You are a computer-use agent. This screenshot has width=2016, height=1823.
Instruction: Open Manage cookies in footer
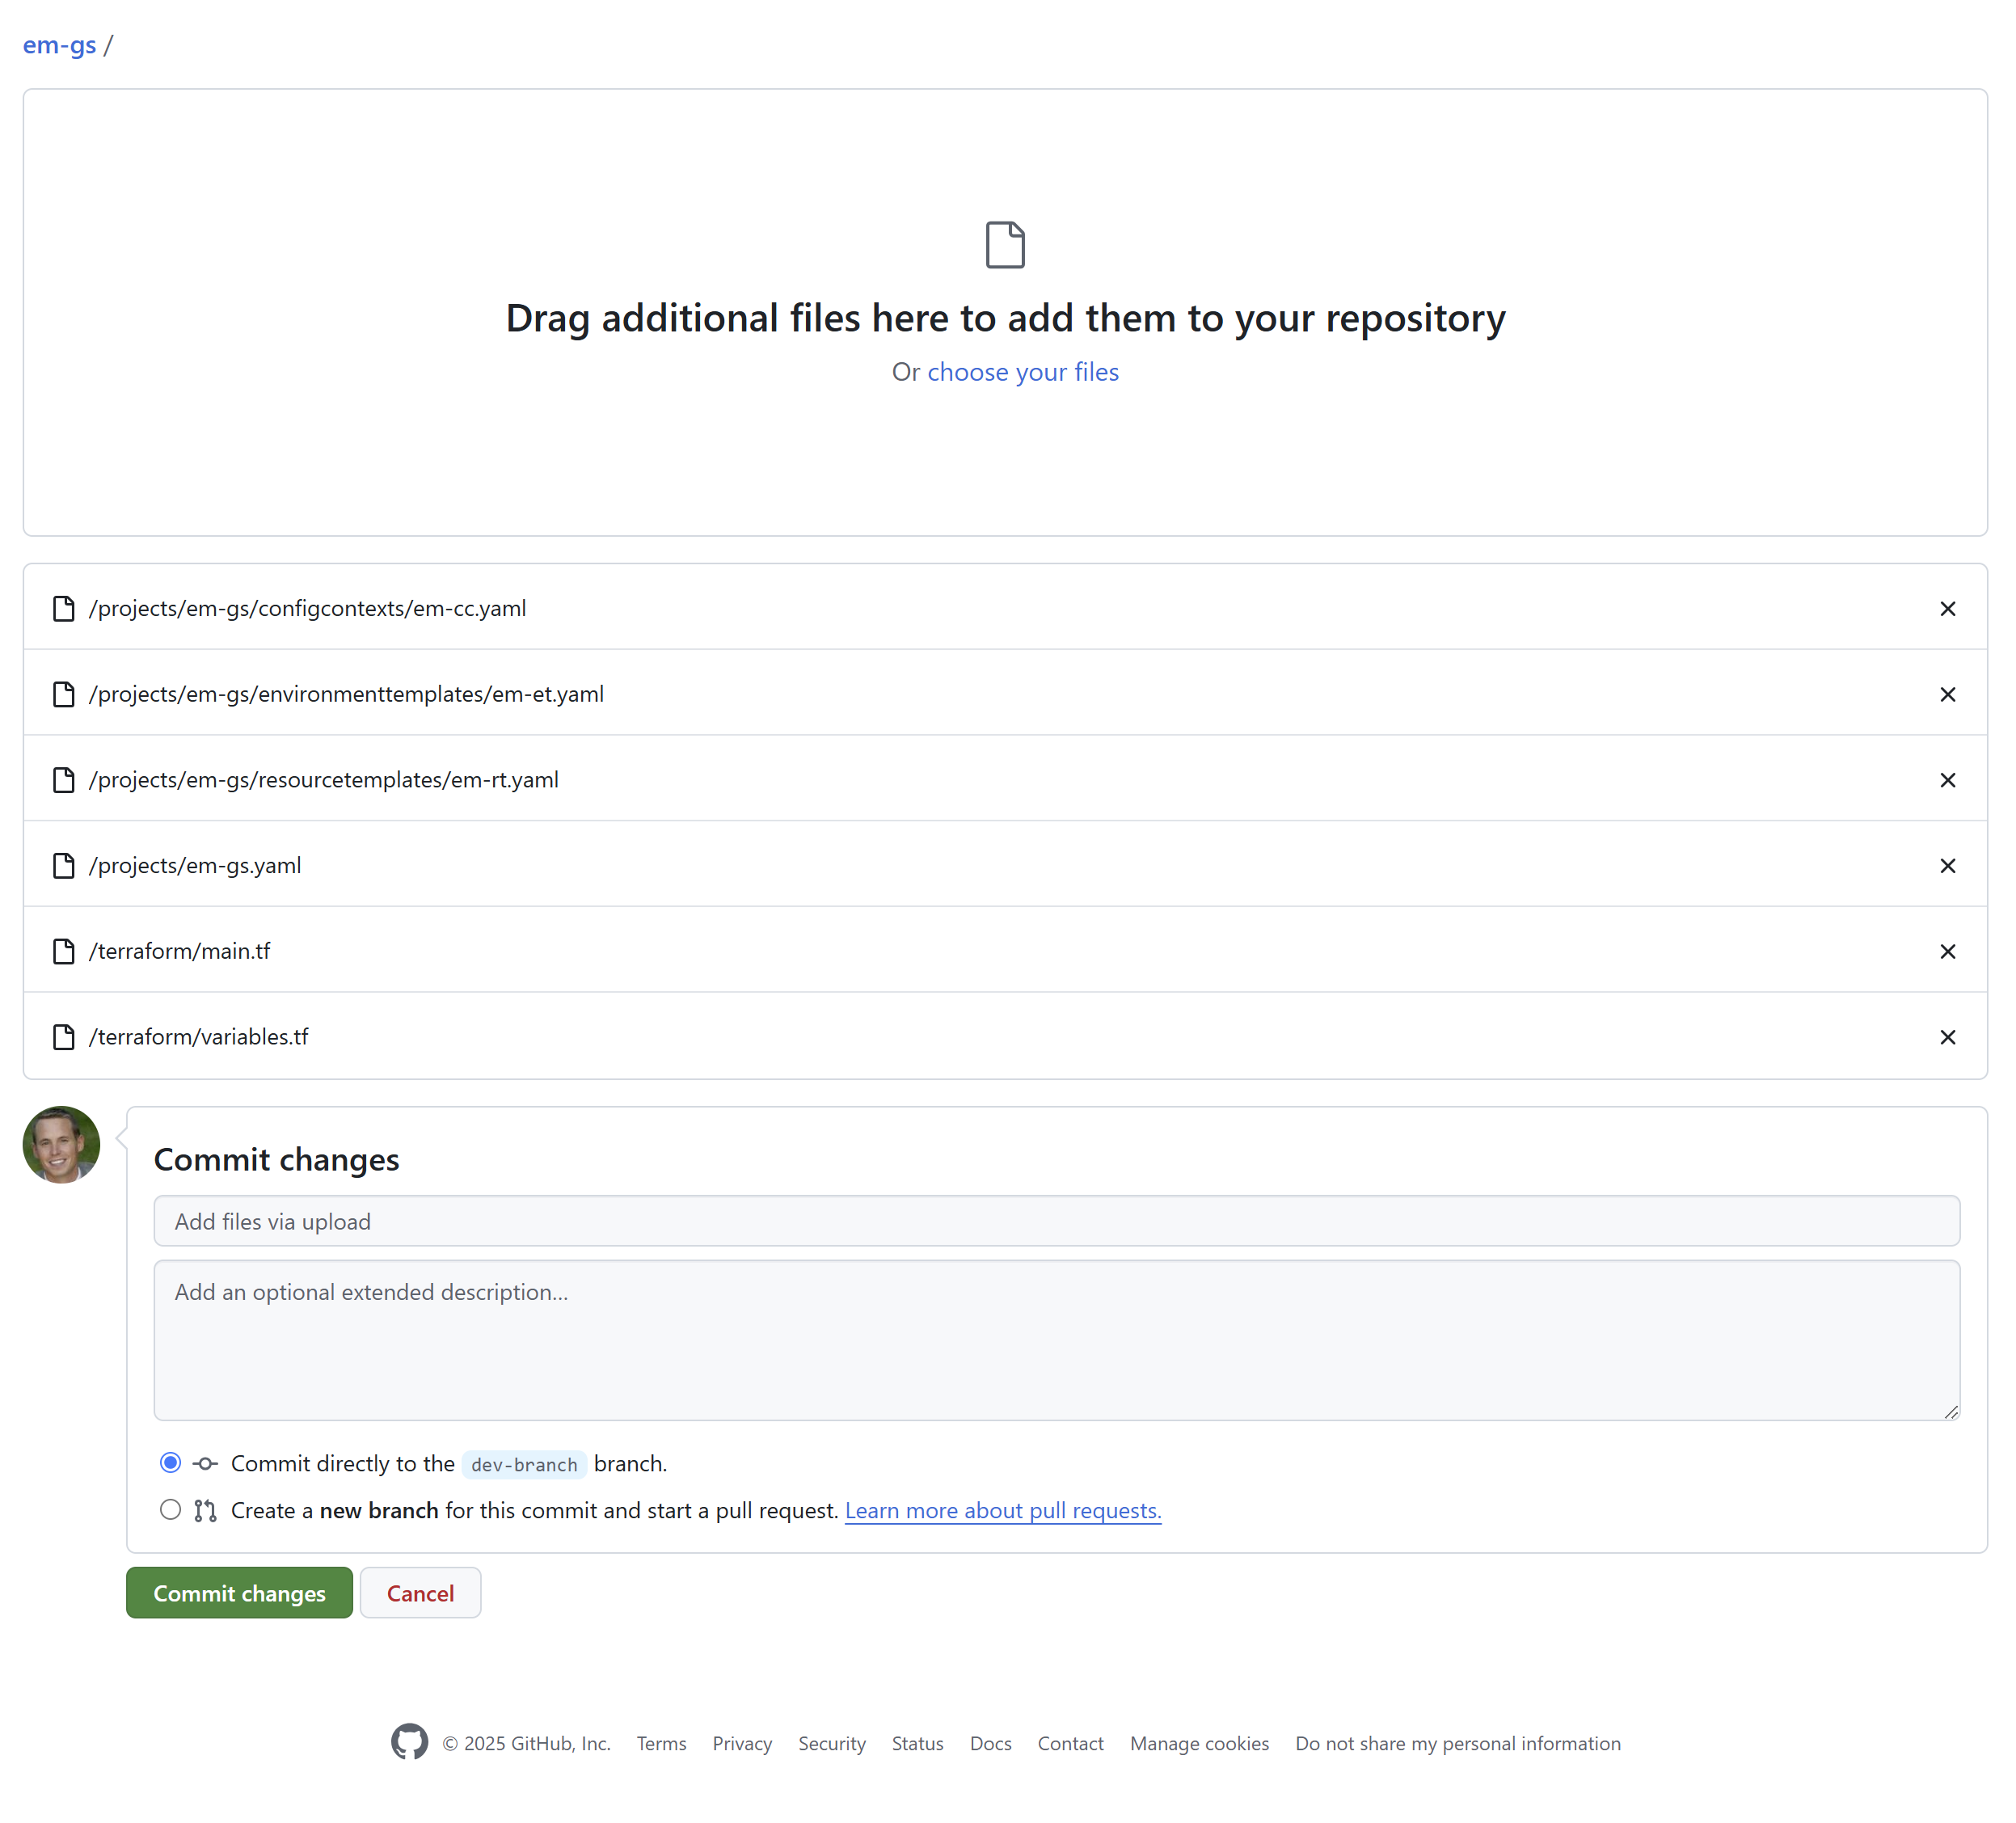[x=1199, y=1744]
